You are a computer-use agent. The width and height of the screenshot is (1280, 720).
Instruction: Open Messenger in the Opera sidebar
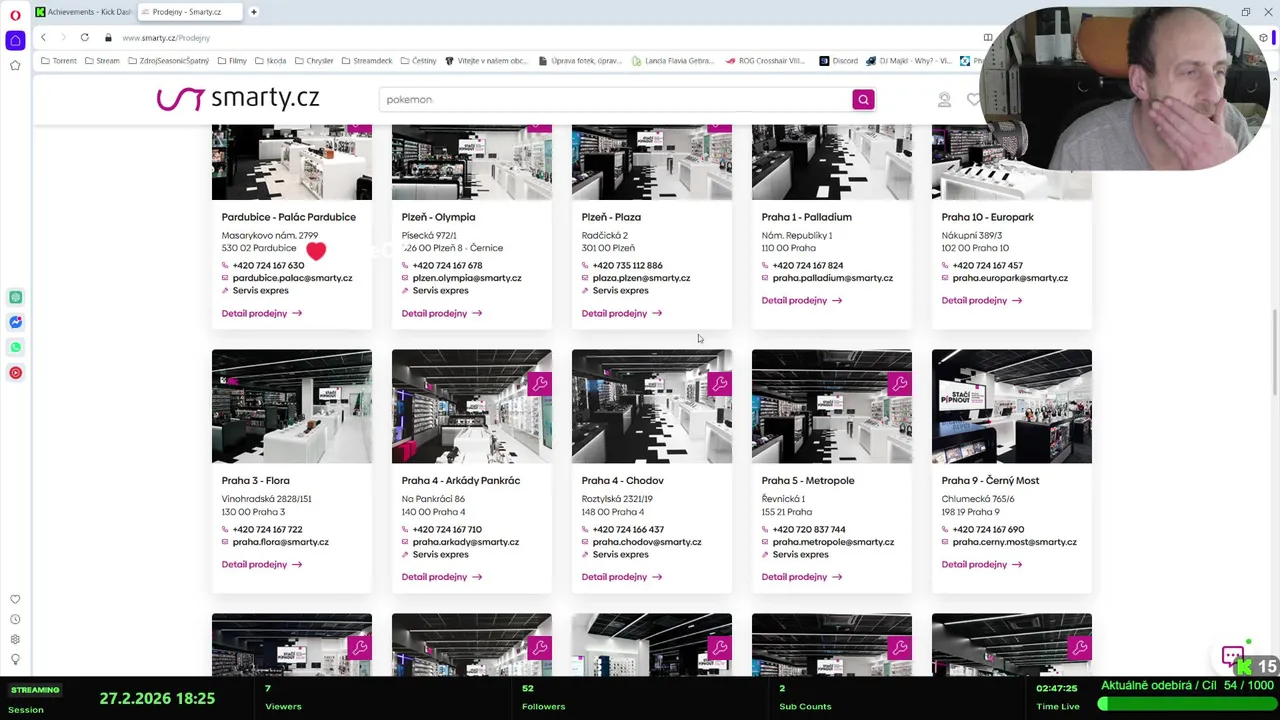coord(15,322)
